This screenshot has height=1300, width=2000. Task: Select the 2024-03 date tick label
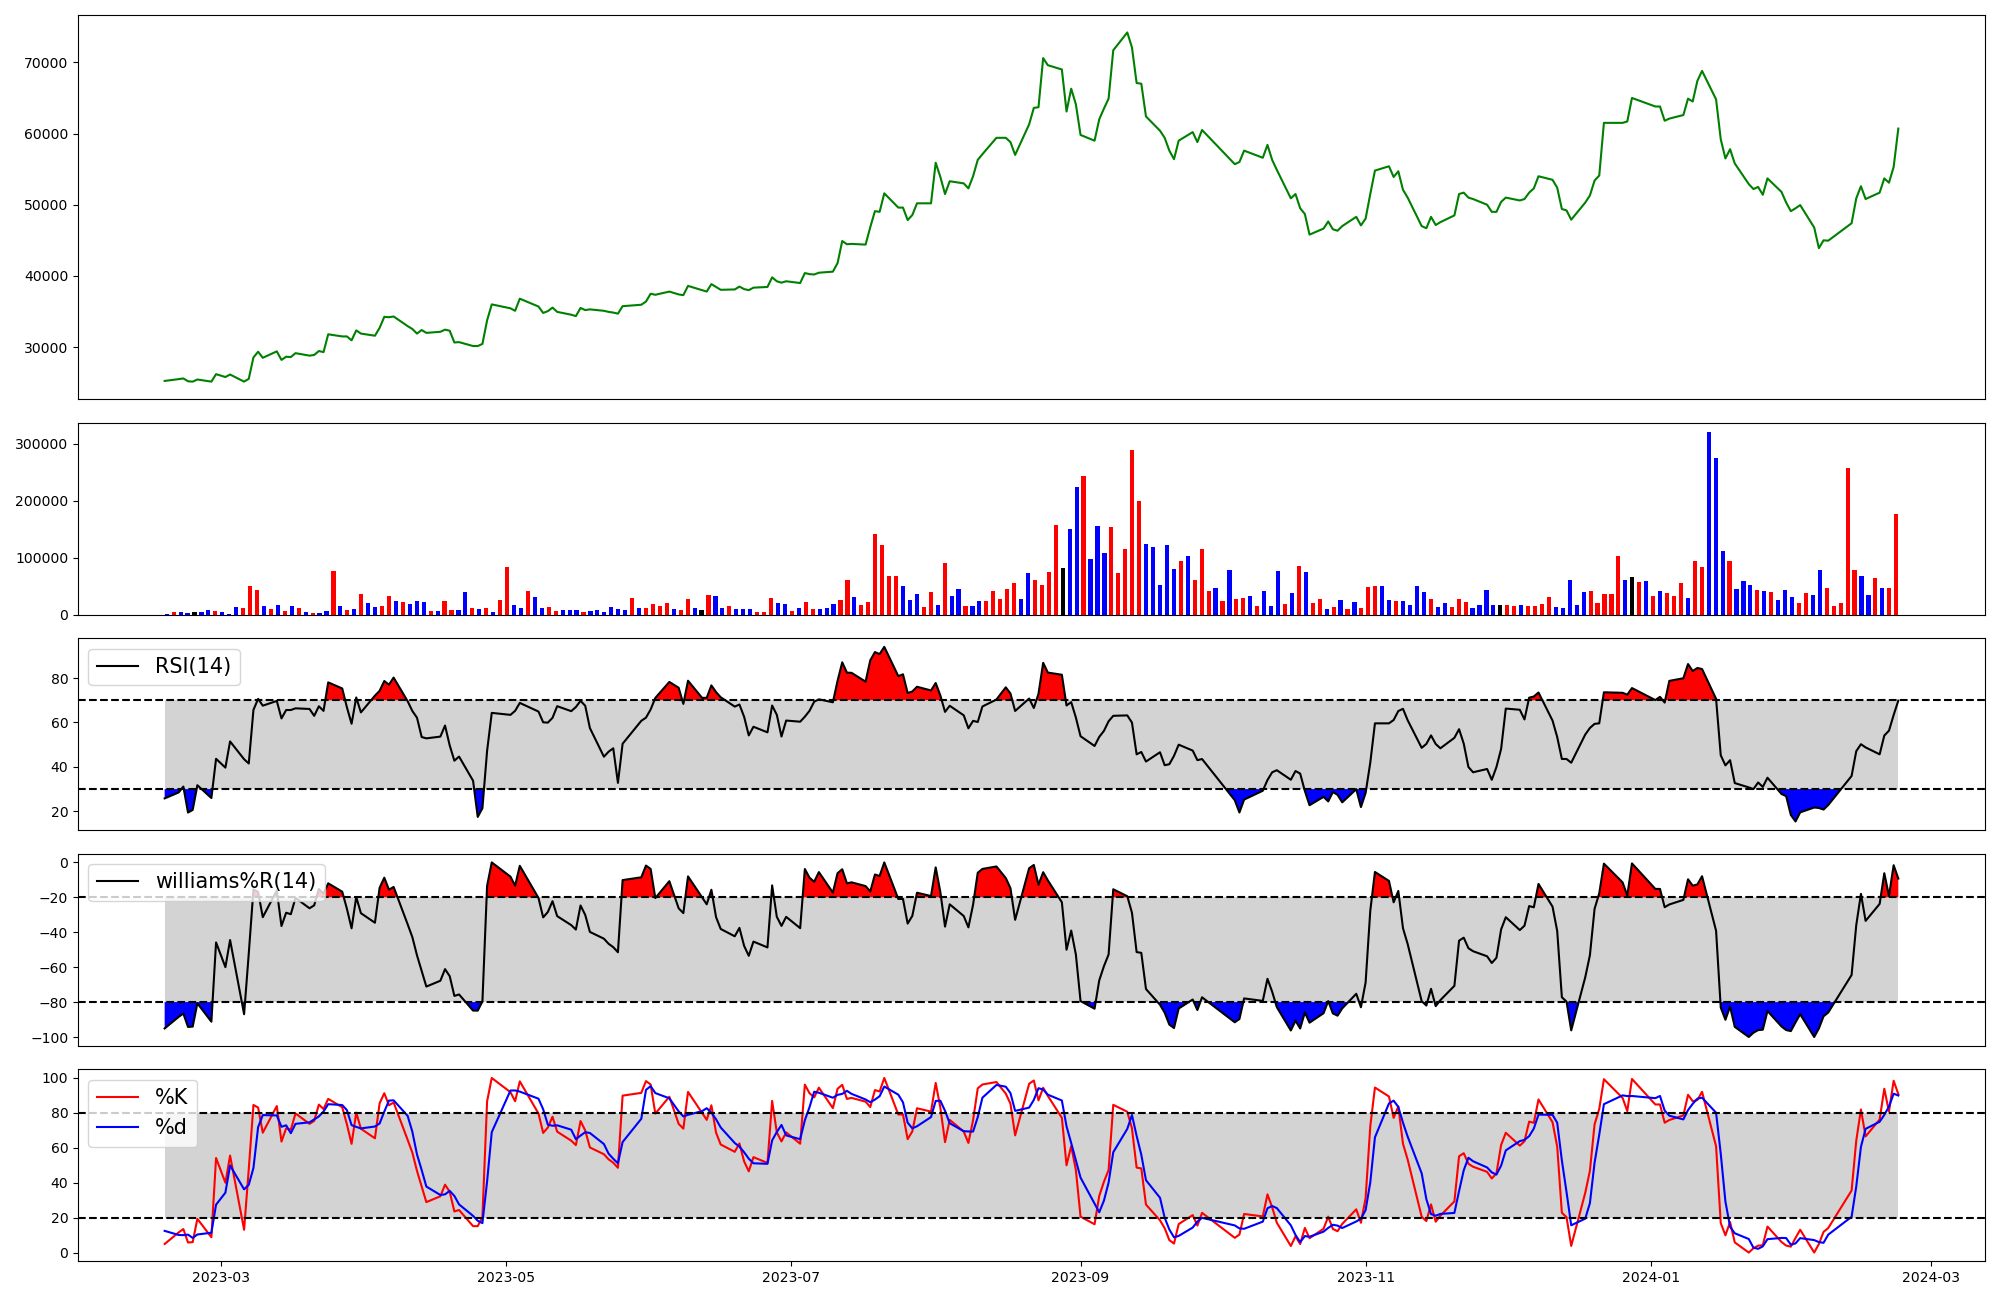(1930, 1277)
